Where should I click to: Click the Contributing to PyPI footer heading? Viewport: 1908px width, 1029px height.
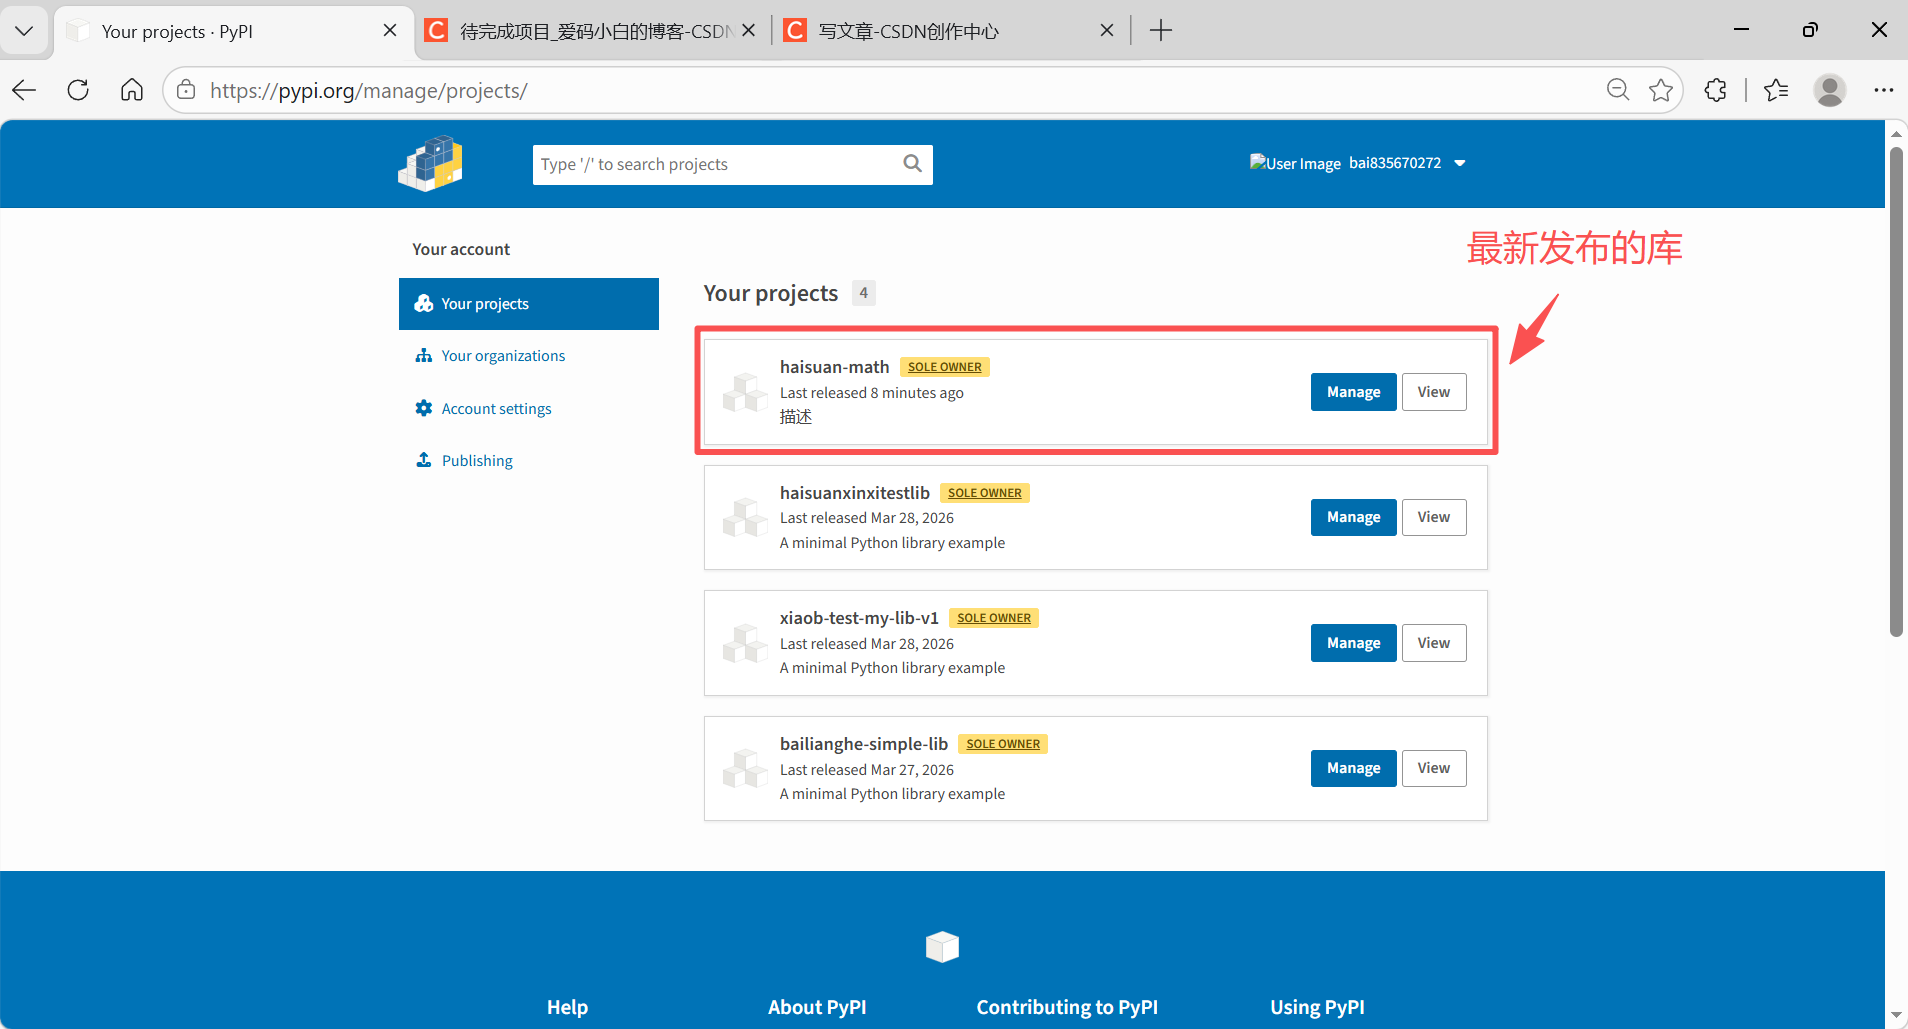[x=1067, y=1007]
